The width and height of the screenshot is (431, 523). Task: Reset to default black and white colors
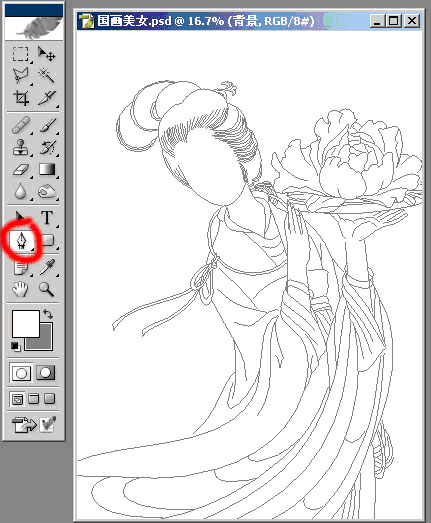pos(15,346)
